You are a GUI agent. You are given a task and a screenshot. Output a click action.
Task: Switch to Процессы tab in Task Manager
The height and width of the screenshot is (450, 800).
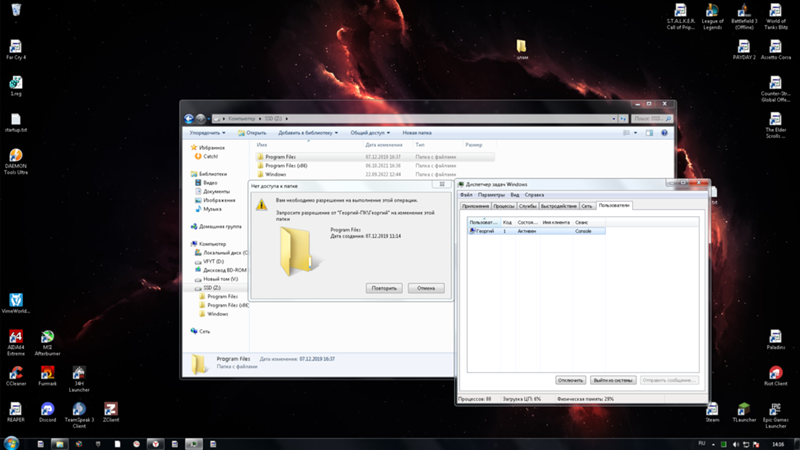pyautogui.click(x=504, y=206)
